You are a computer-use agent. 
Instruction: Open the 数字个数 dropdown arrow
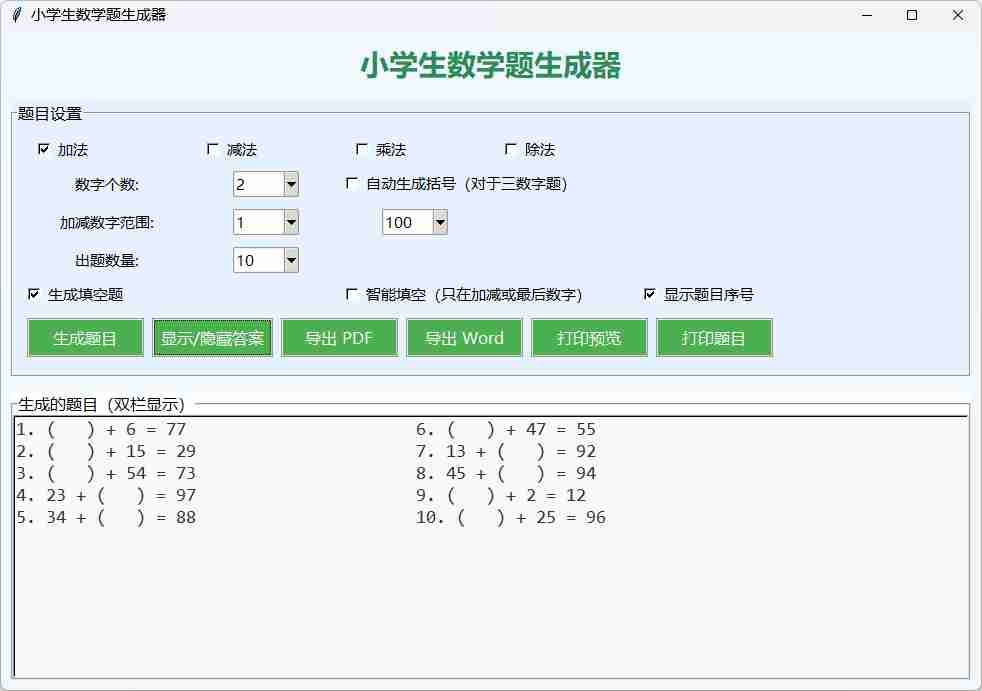pyautogui.click(x=291, y=184)
